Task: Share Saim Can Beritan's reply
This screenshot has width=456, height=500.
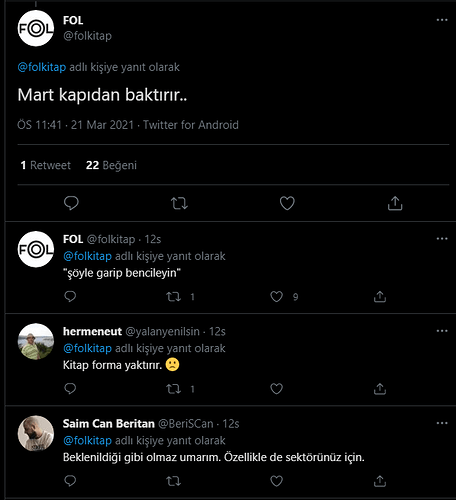Action: (x=380, y=481)
